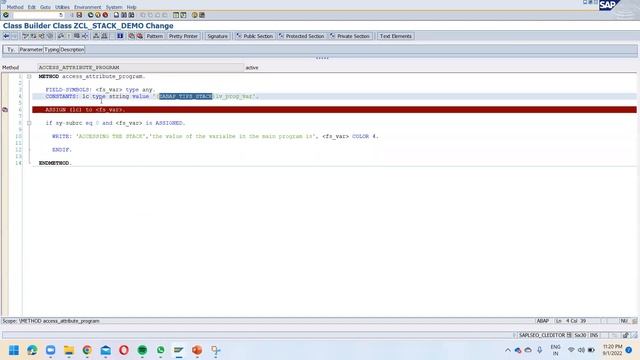640x360 pixels.
Task: Click the breakpoint marker on line 6
Action: pyautogui.click(x=5, y=109)
